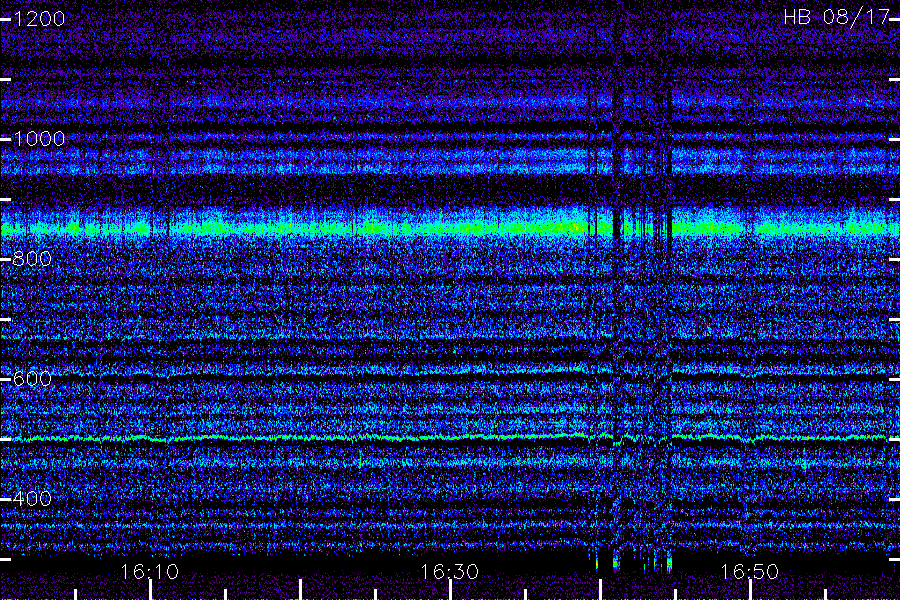The height and width of the screenshot is (600, 900).
Task: Click the 800 frequency axis label
Action: pyautogui.click(x=32, y=259)
